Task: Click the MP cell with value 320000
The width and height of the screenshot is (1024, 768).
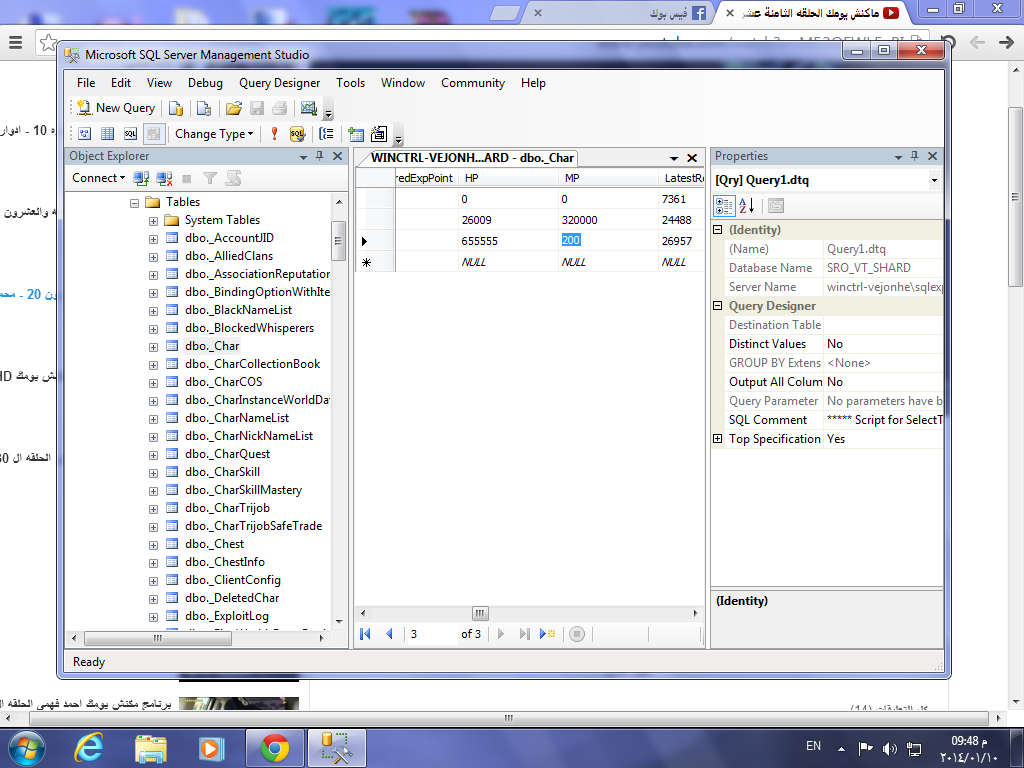Action: [x=609, y=220]
